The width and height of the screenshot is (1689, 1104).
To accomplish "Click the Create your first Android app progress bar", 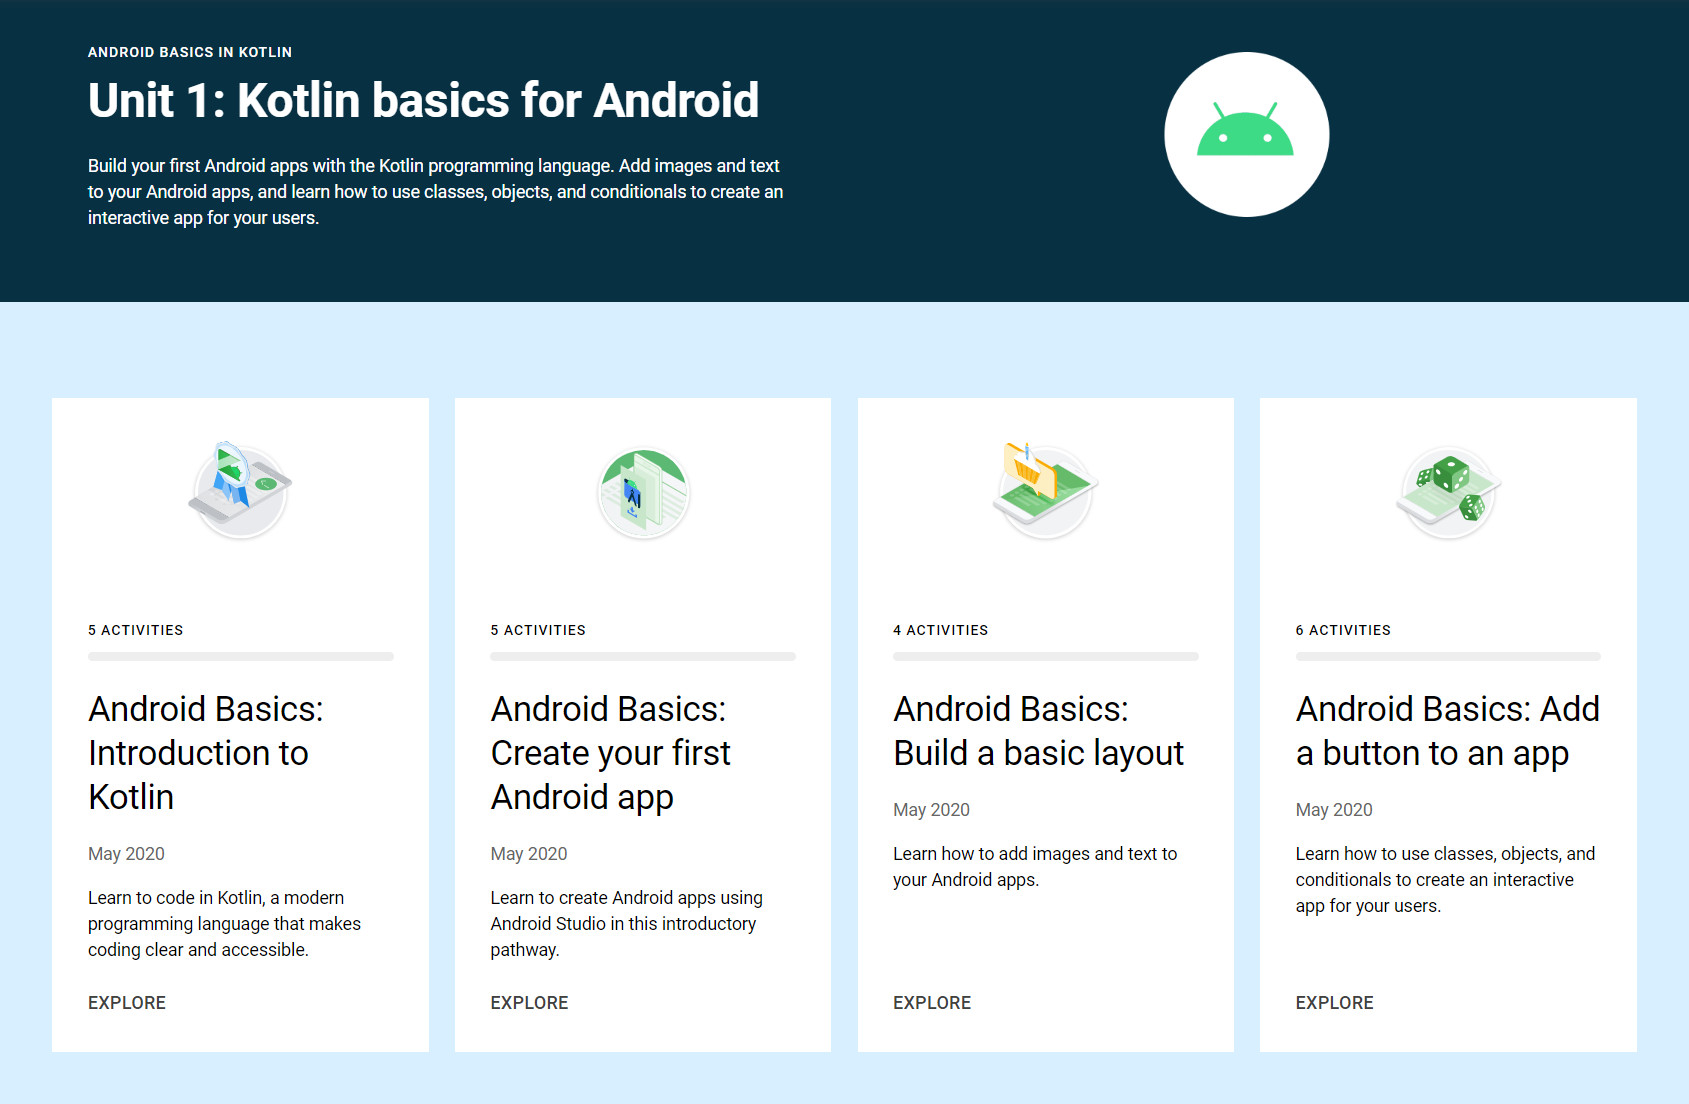I will [643, 657].
